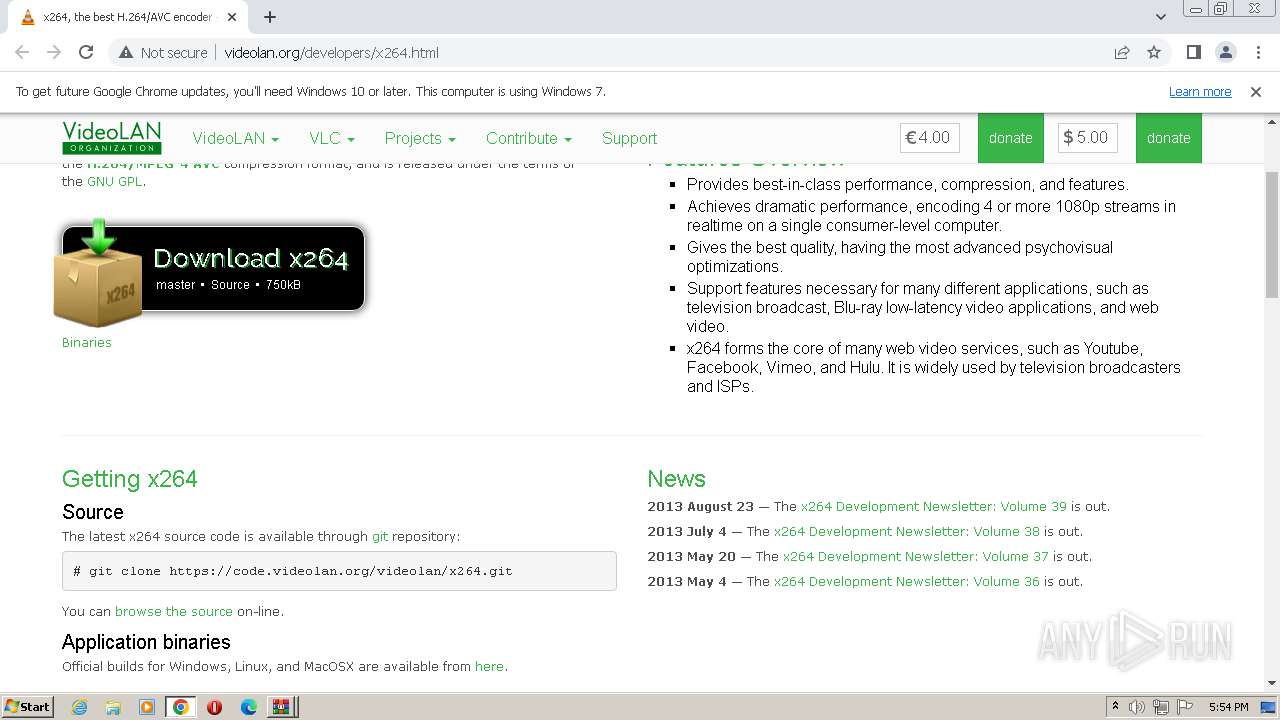Click the Getting x264 heading
1280x720 pixels.
tap(130, 479)
